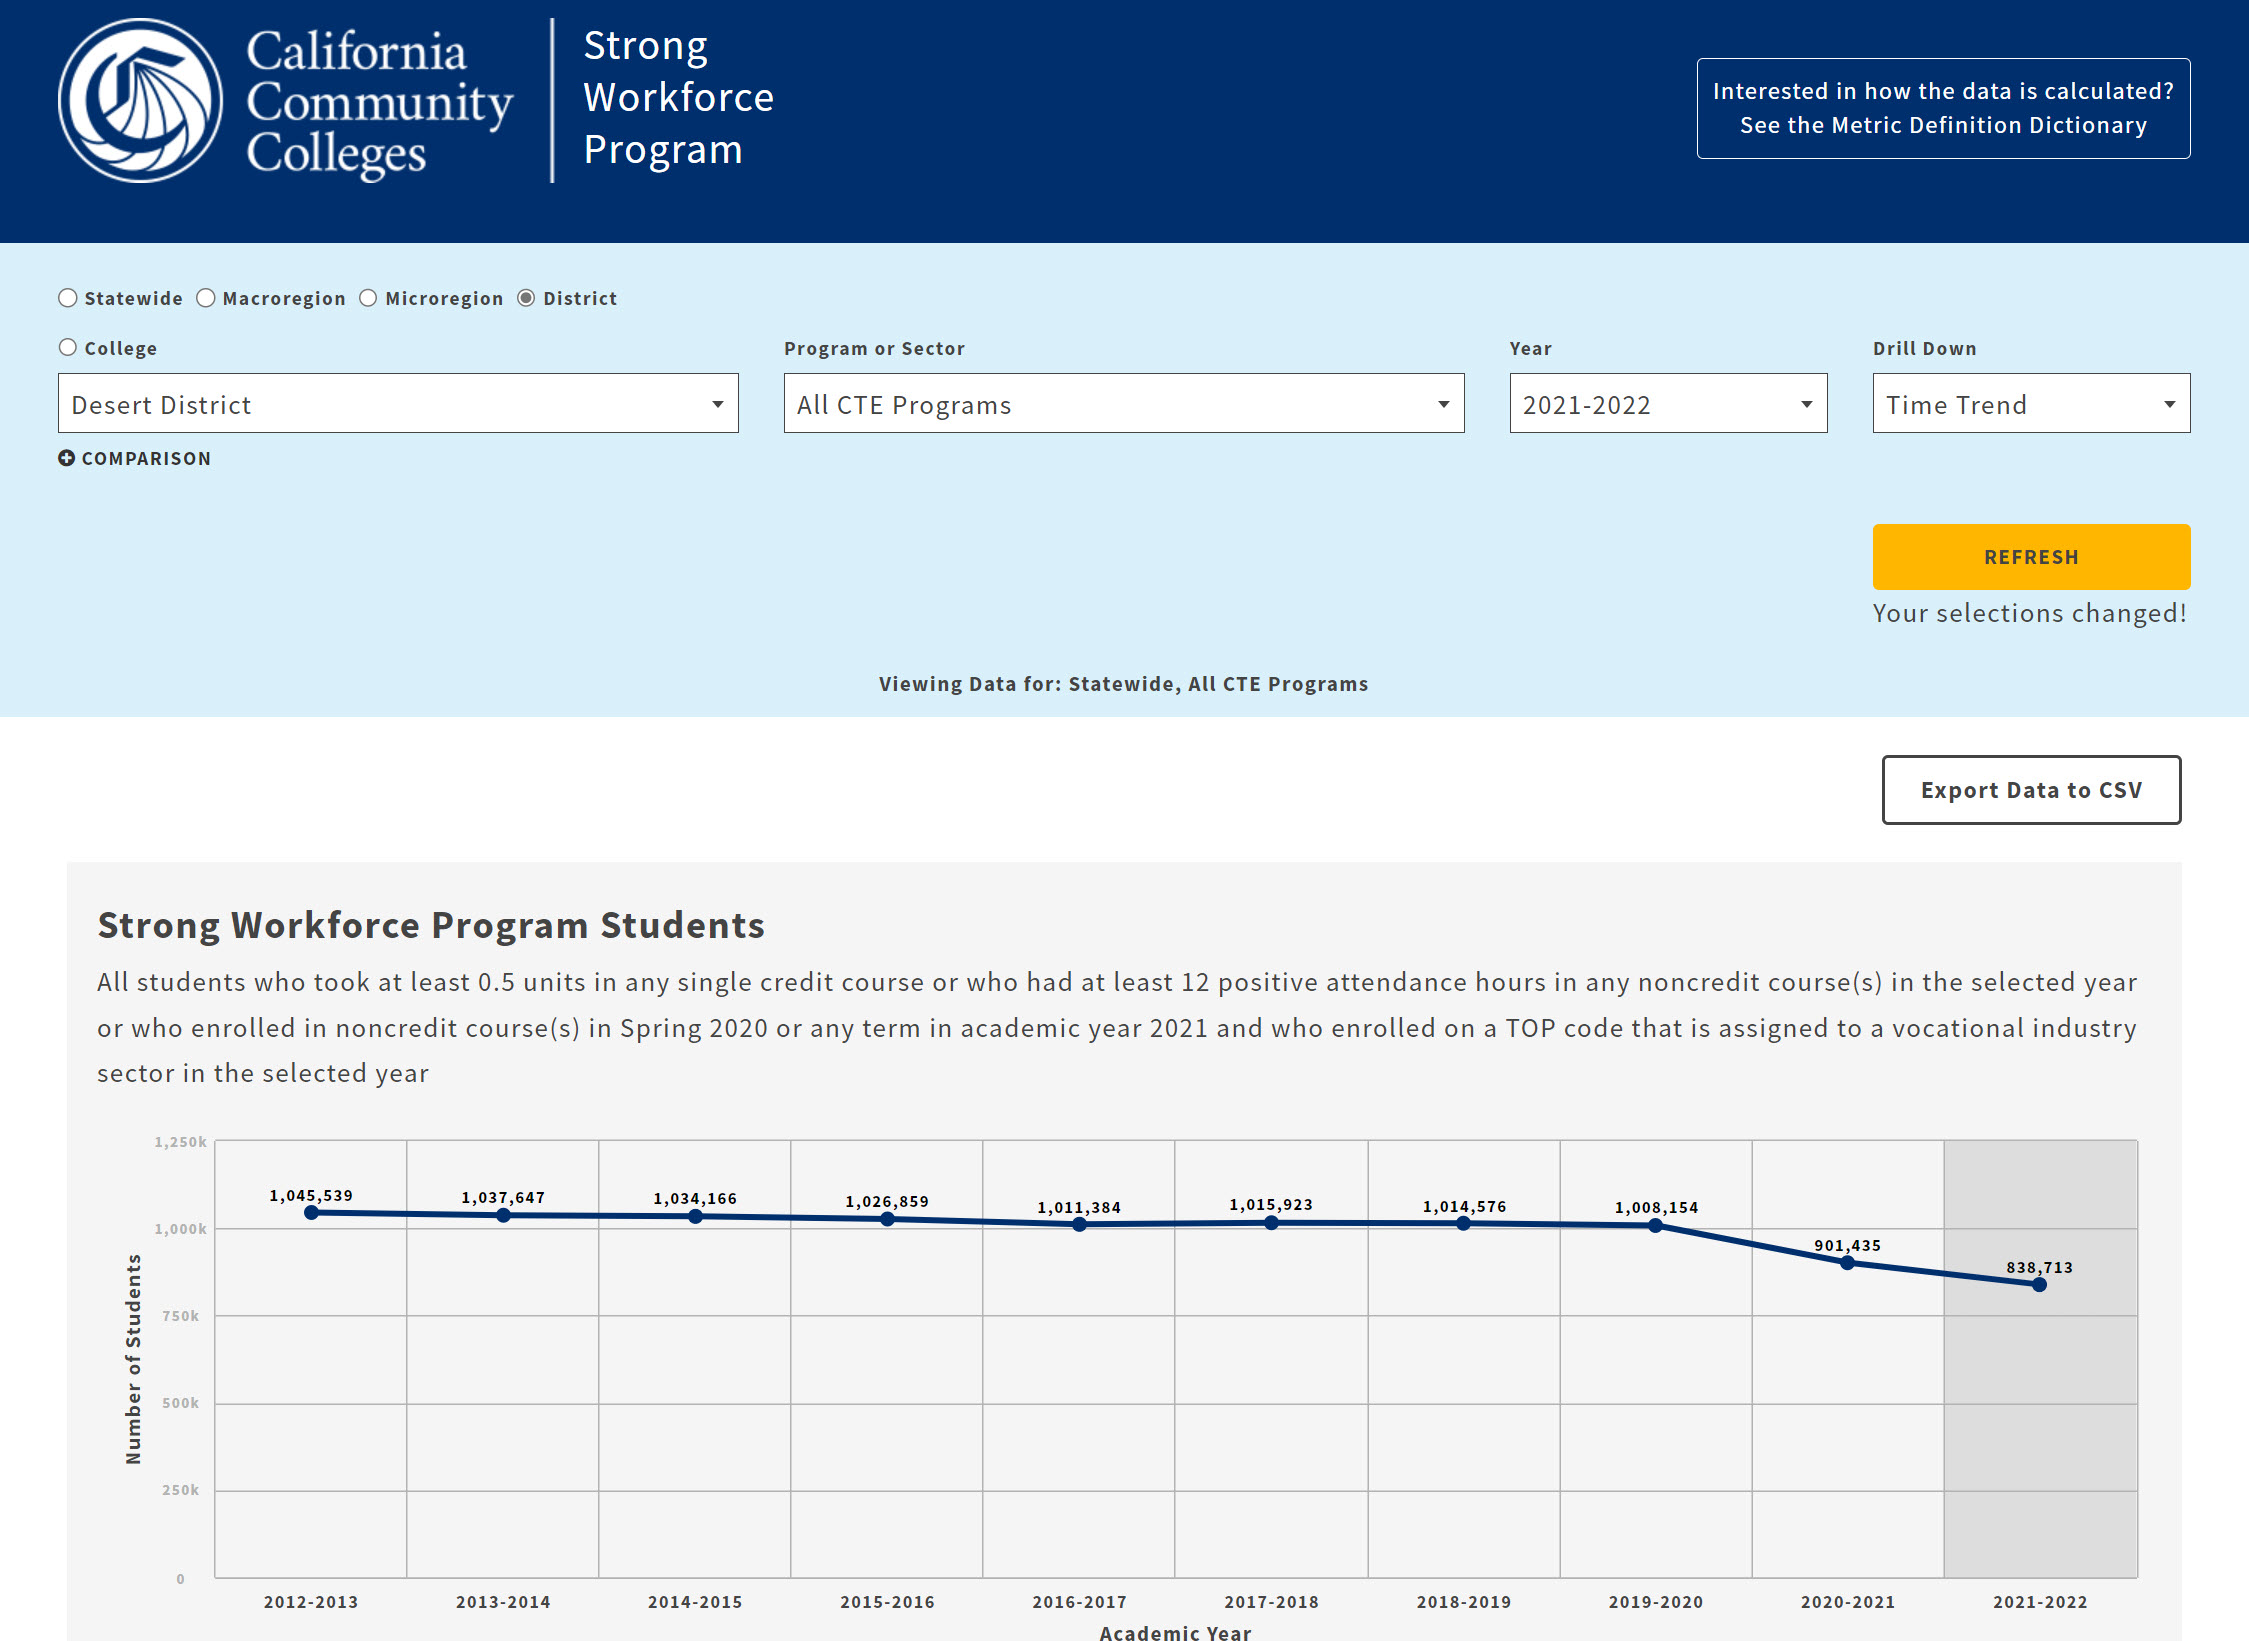Select the Macroregion radio button
Screen dimensions: 2249x1641
coord(206,298)
